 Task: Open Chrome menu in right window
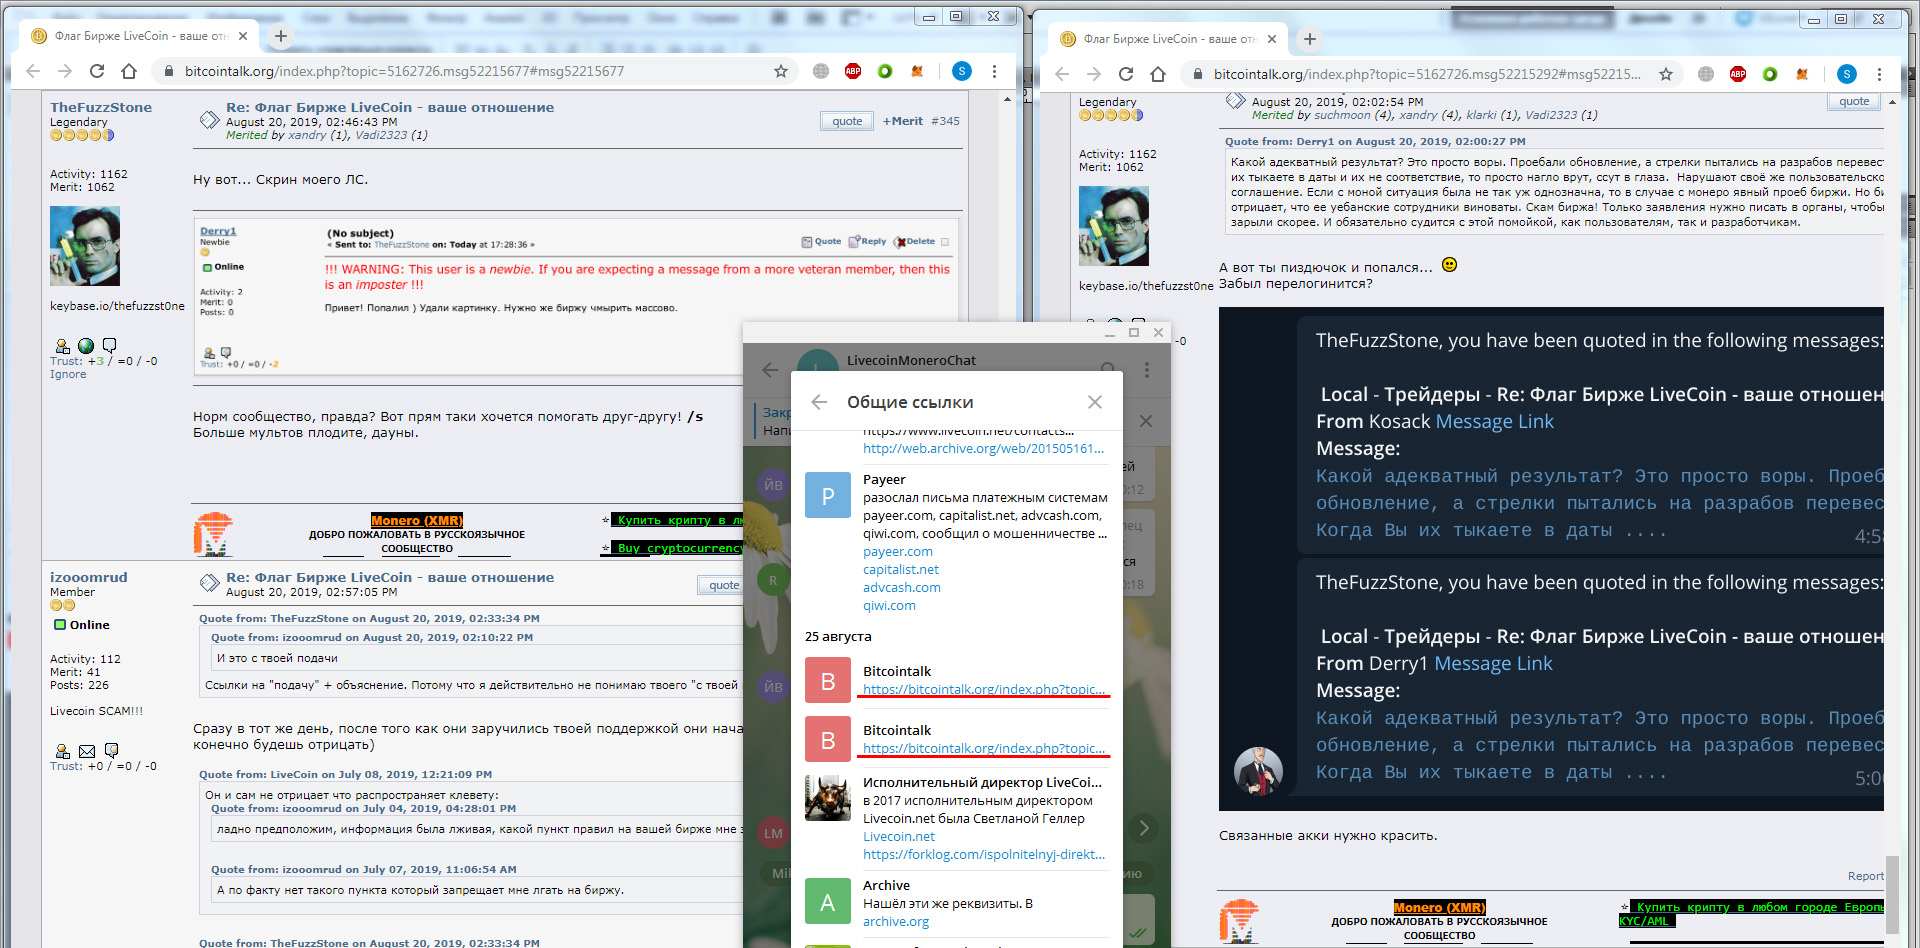click(1879, 74)
